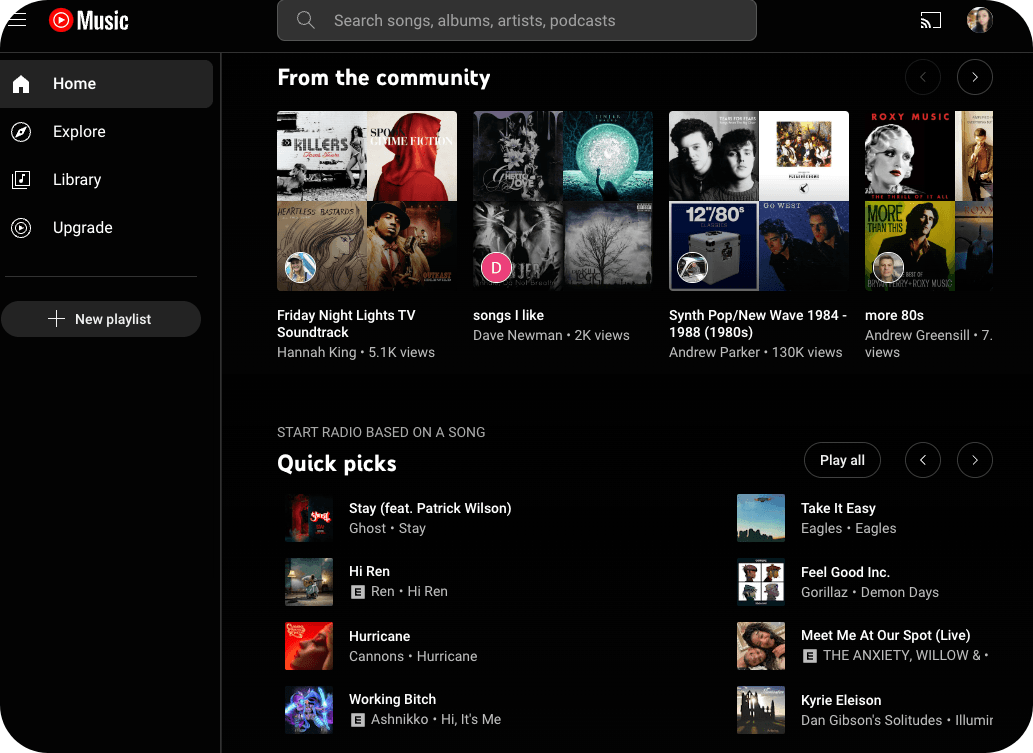Click the songs I like title
Viewport: 1033px width, 753px height.
(x=508, y=316)
